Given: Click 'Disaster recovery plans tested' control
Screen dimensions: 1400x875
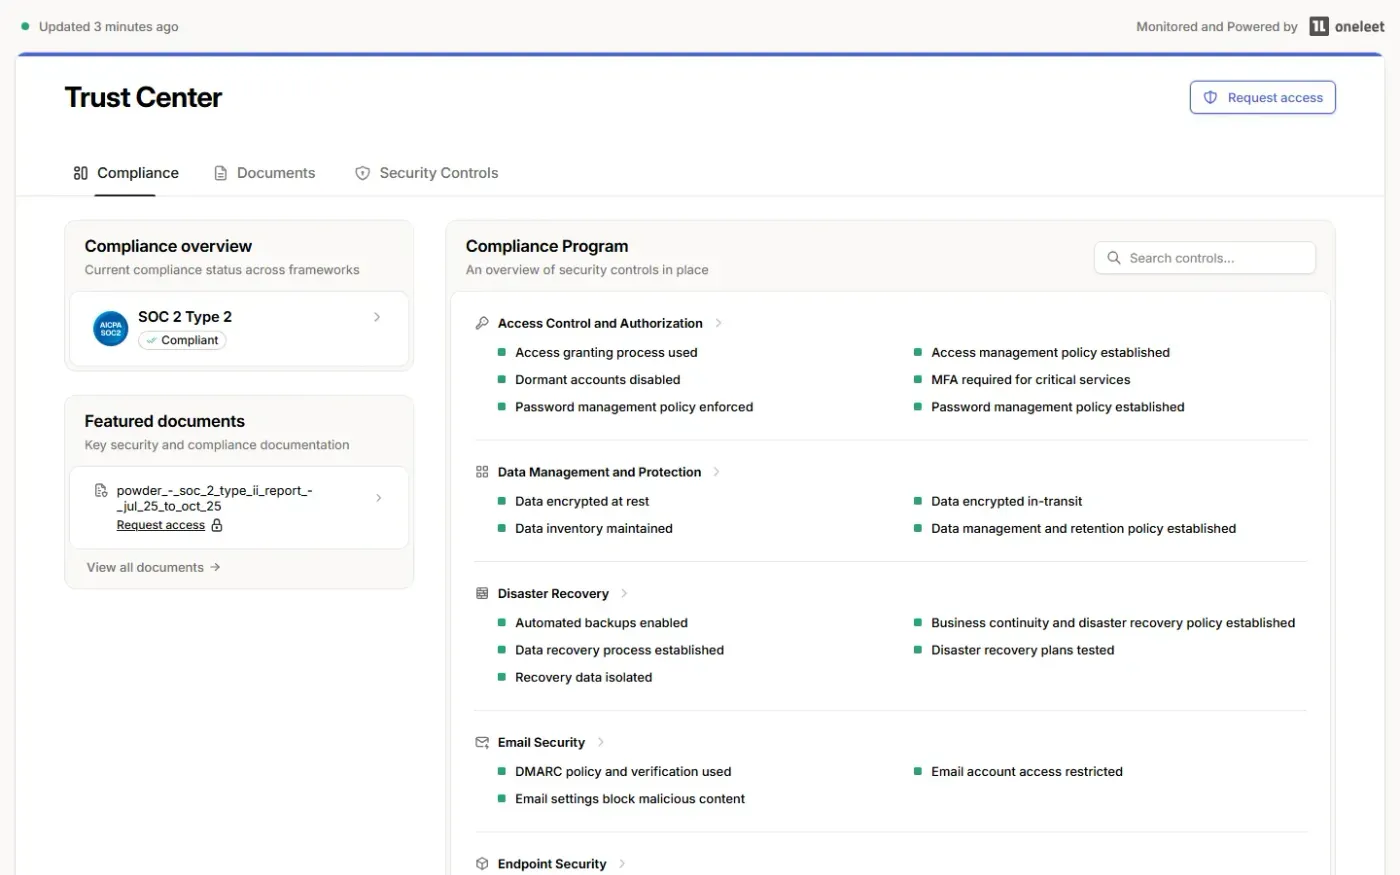Looking at the screenshot, I should click(1022, 650).
